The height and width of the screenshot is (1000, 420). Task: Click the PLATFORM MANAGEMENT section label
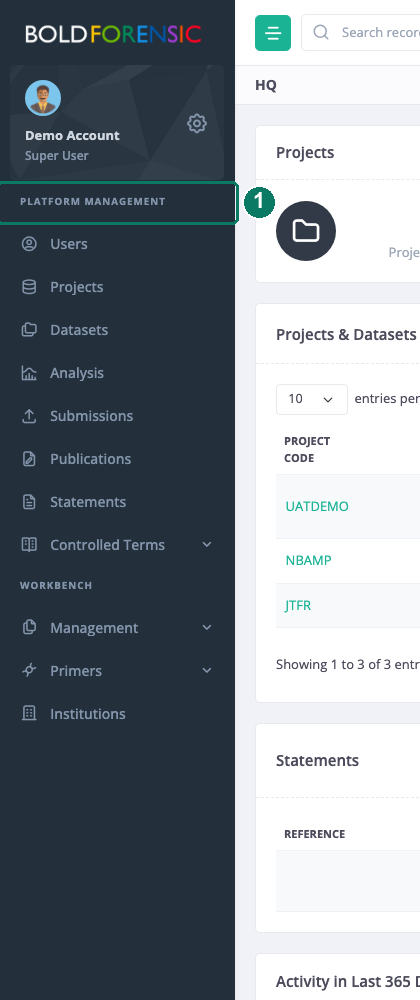(92, 202)
